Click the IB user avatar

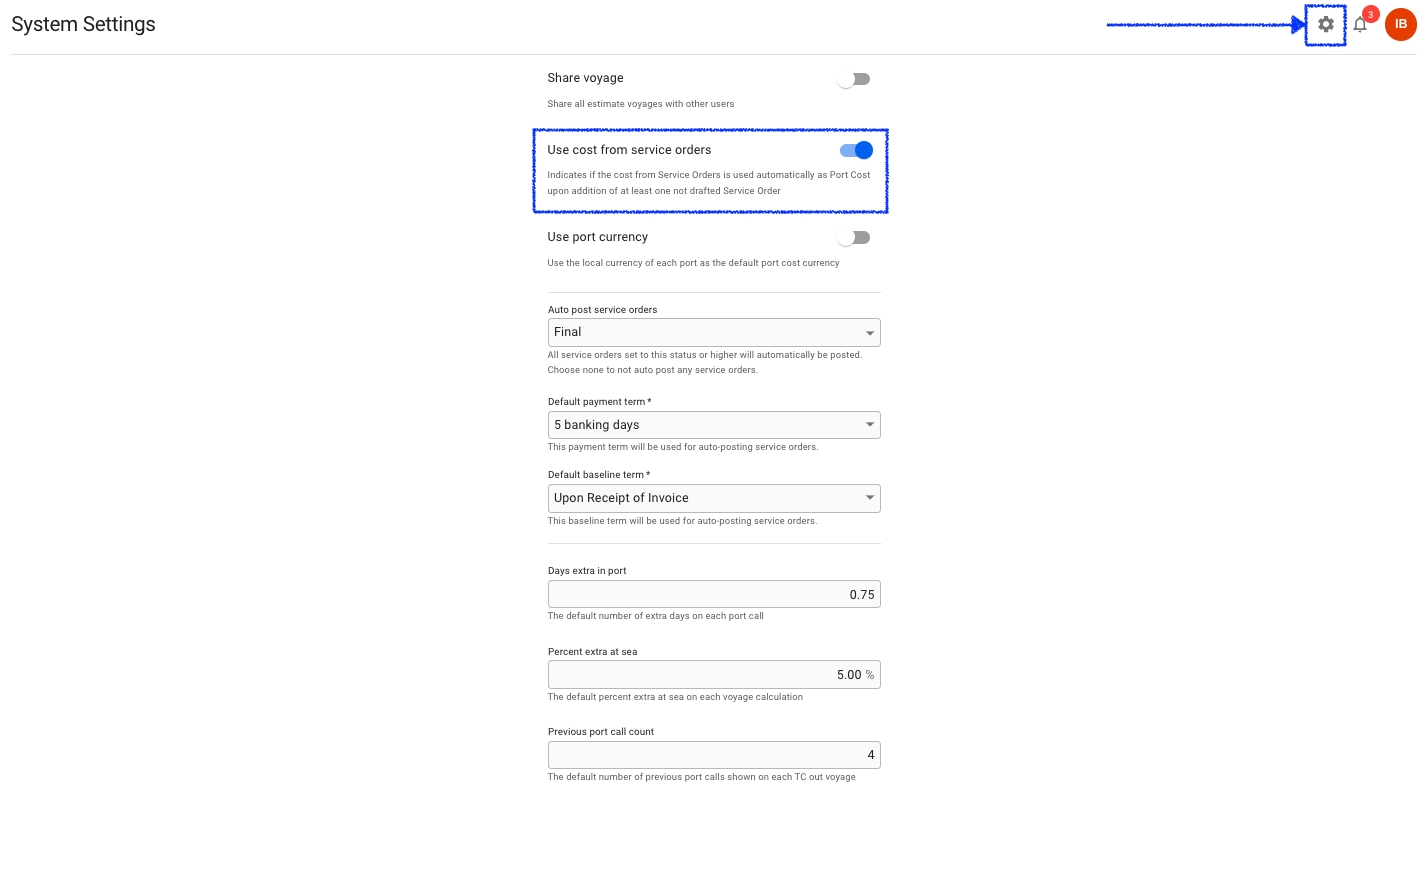point(1400,25)
